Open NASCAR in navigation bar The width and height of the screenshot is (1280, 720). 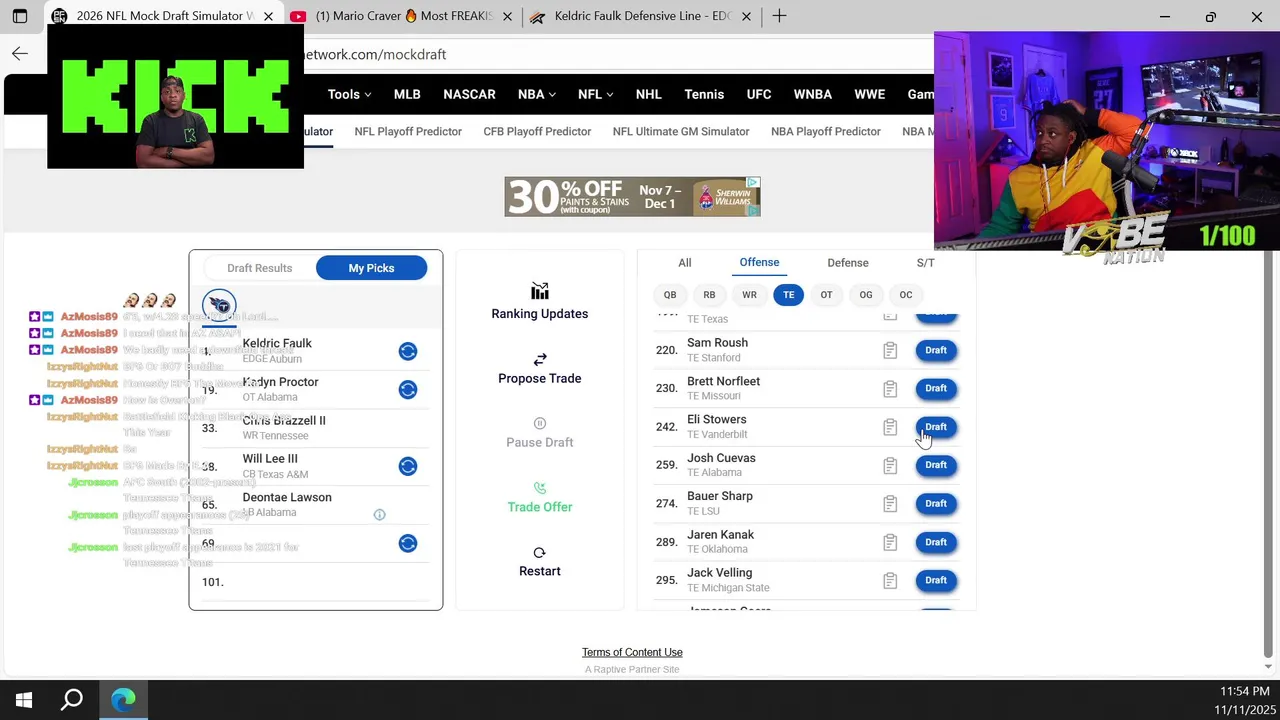(x=469, y=94)
